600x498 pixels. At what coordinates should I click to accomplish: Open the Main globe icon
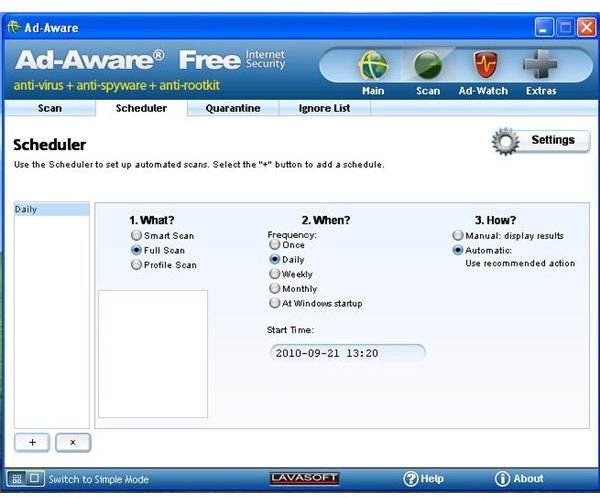(x=373, y=65)
